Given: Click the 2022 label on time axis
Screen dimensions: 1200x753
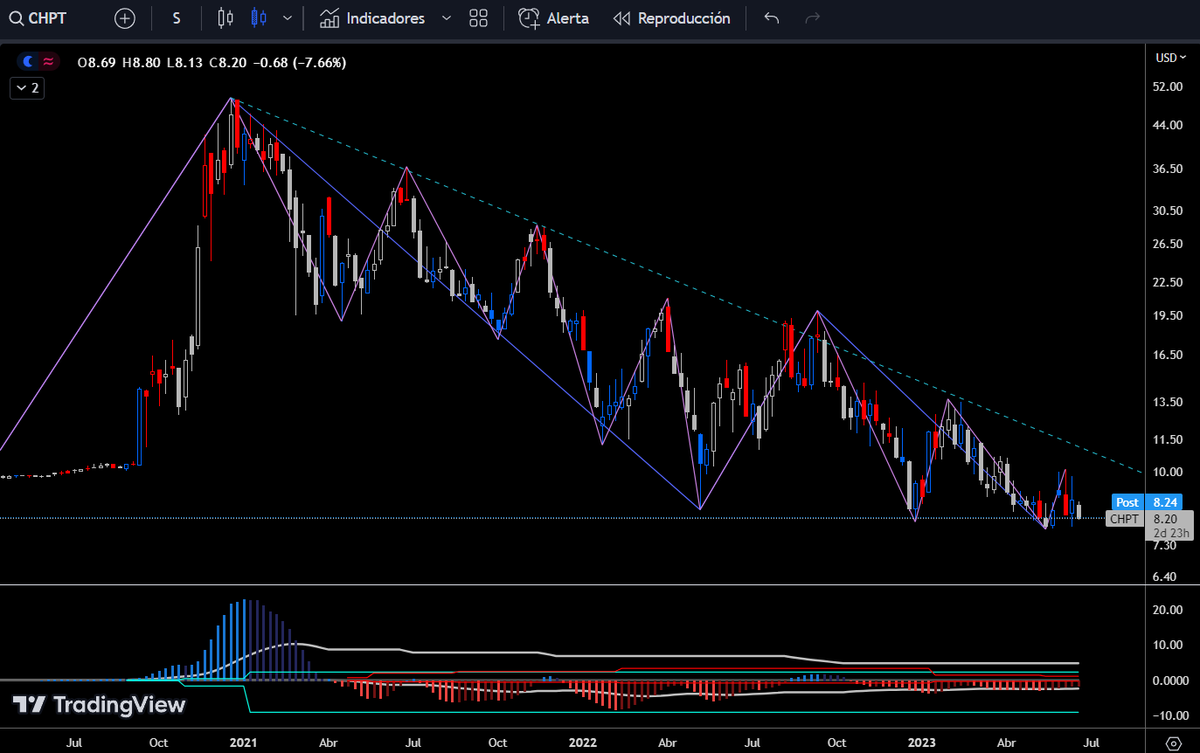Looking at the screenshot, I should click(x=582, y=743).
